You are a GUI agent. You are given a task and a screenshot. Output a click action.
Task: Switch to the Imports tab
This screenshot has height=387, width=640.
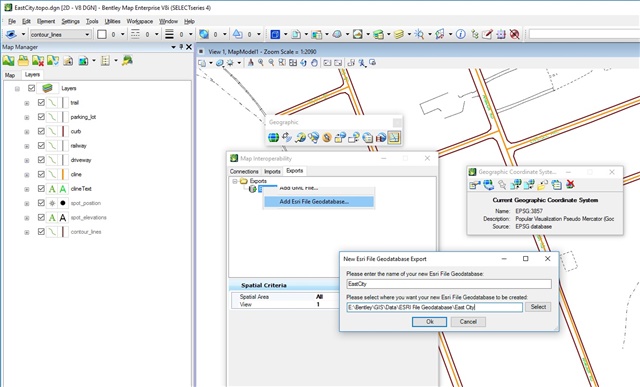[x=272, y=171]
